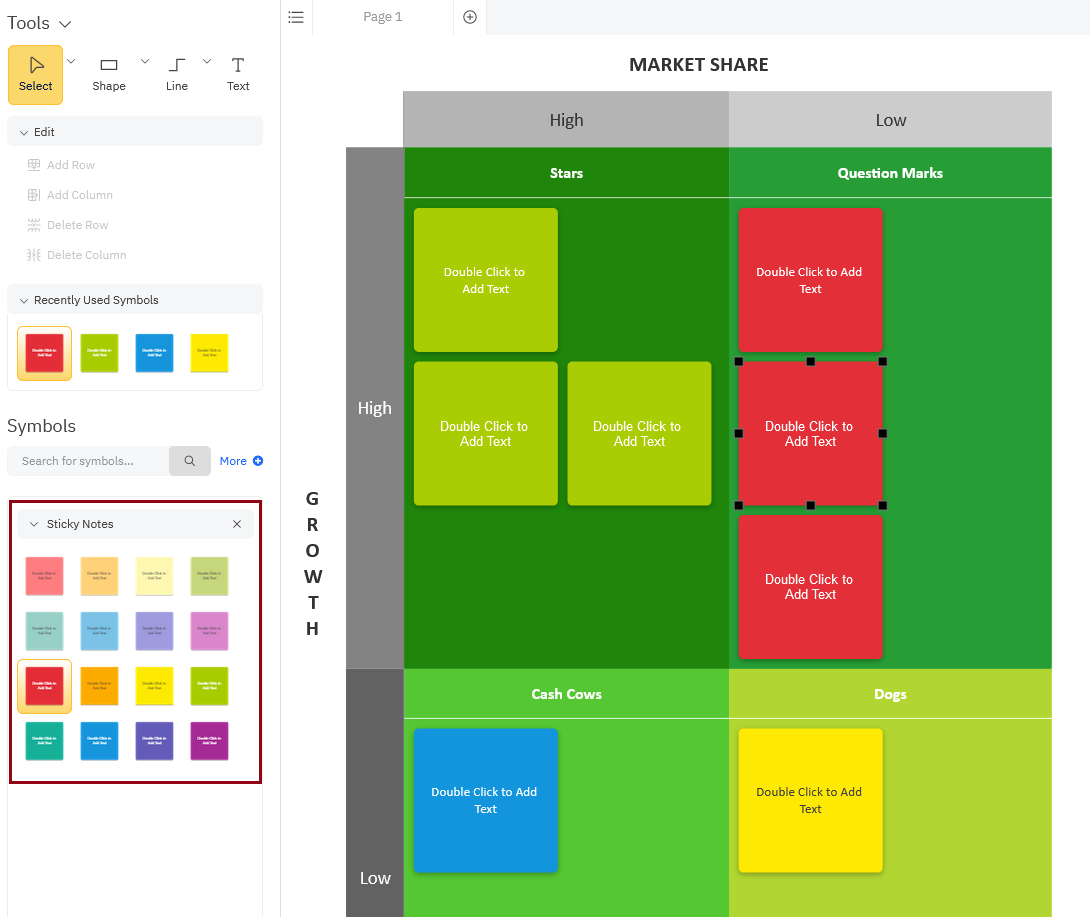Click the symbol search magnifier button

189,461
